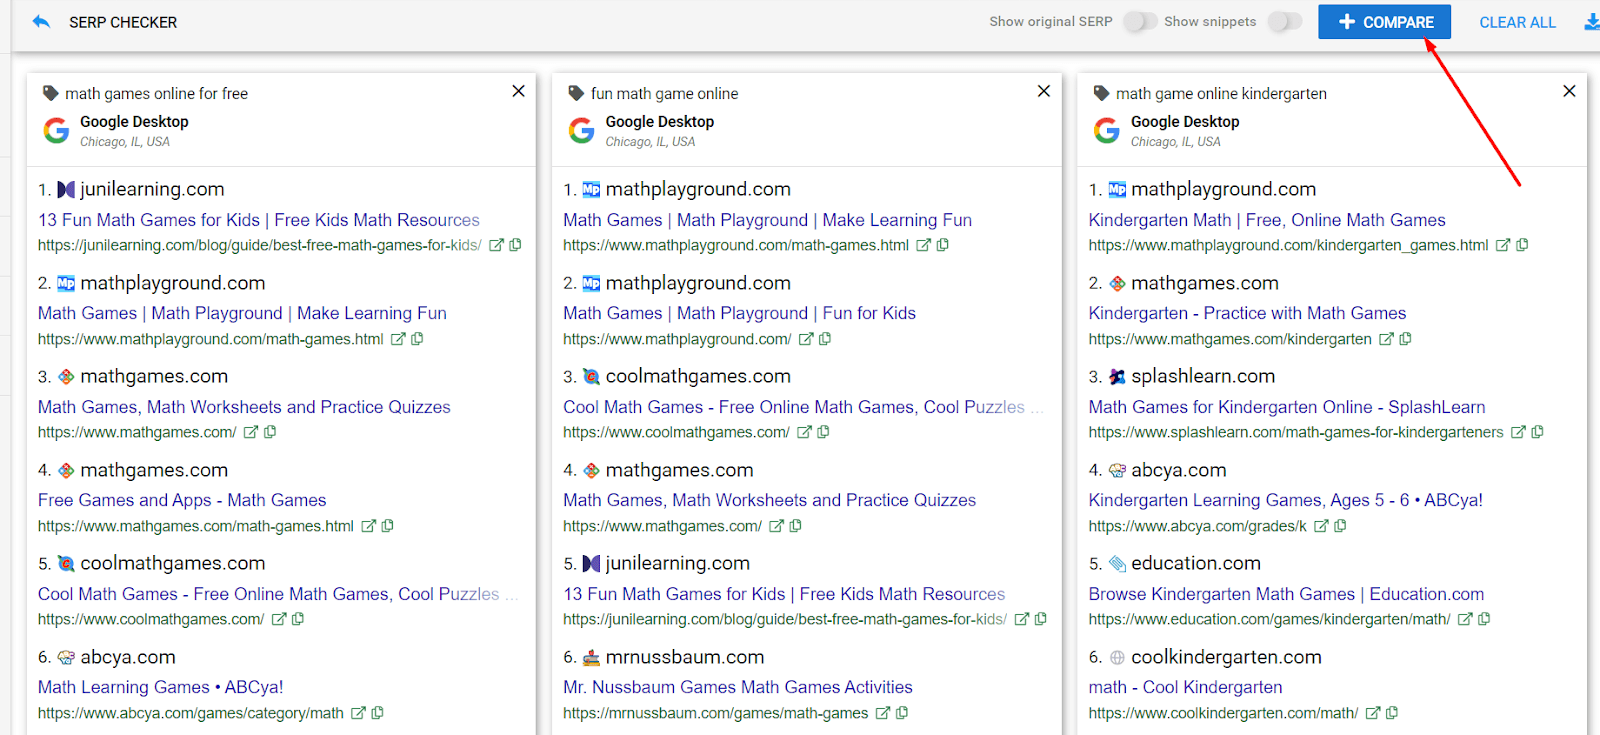Close the 'math game online kindergarten' panel

pos(1569,91)
